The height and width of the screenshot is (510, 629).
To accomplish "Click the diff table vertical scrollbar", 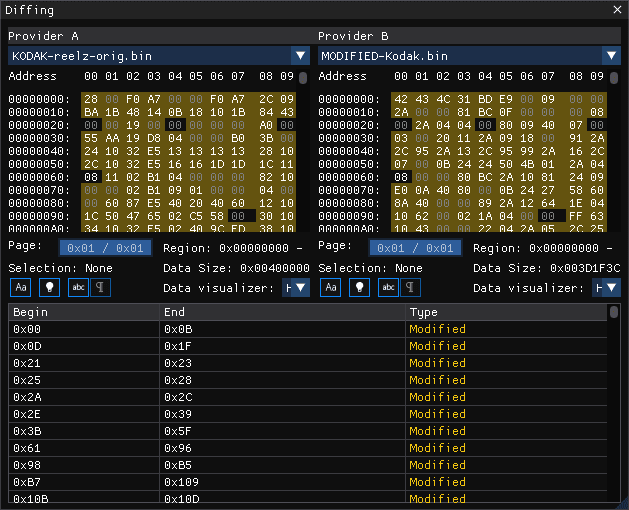I will (614, 403).
